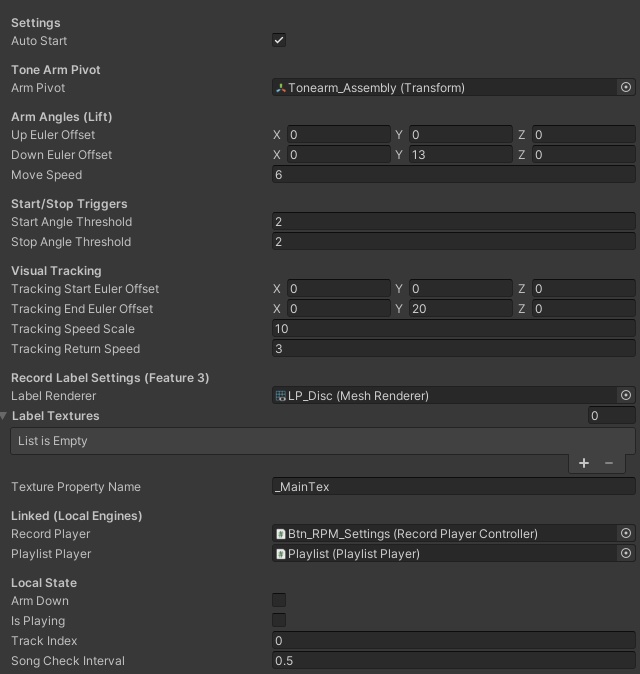Viewport: 640px width, 674px height.
Task: Click the Playlist script icon
Action: point(281,554)
